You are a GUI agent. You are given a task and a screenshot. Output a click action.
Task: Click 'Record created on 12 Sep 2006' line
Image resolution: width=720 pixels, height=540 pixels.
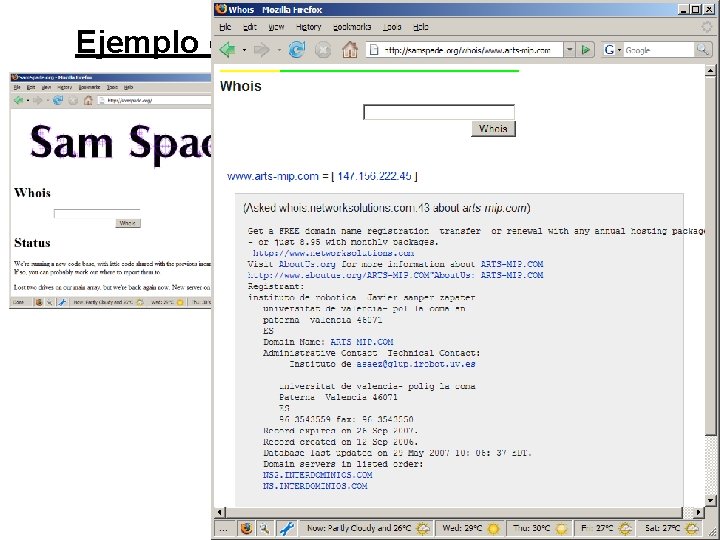(x=340, y=442)
